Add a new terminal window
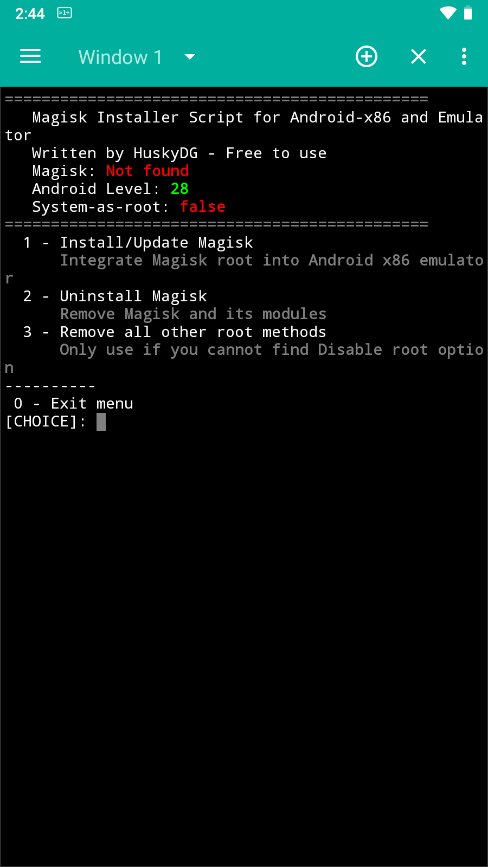 [x=366, y=56]
